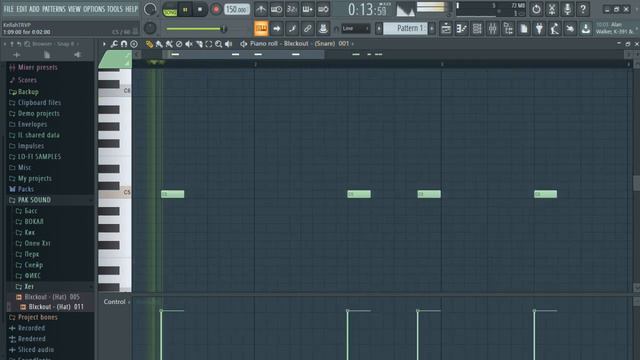Click the first C5 note in piano roll
This screenshot has height=360, width=640.
(173, 194)
